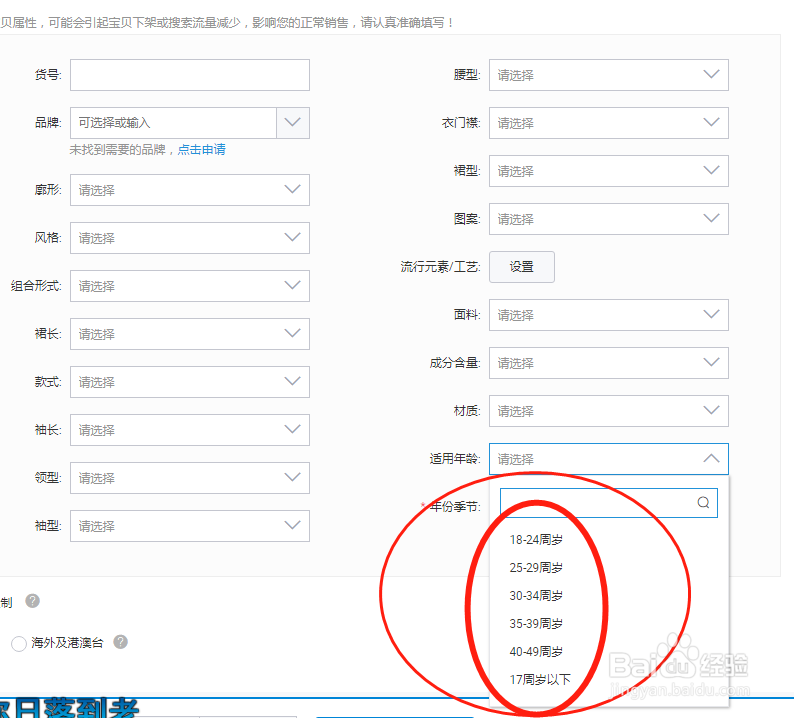Open the 裙长 dropdown
This screenshot has width=794, height=718.
[189, 334]
